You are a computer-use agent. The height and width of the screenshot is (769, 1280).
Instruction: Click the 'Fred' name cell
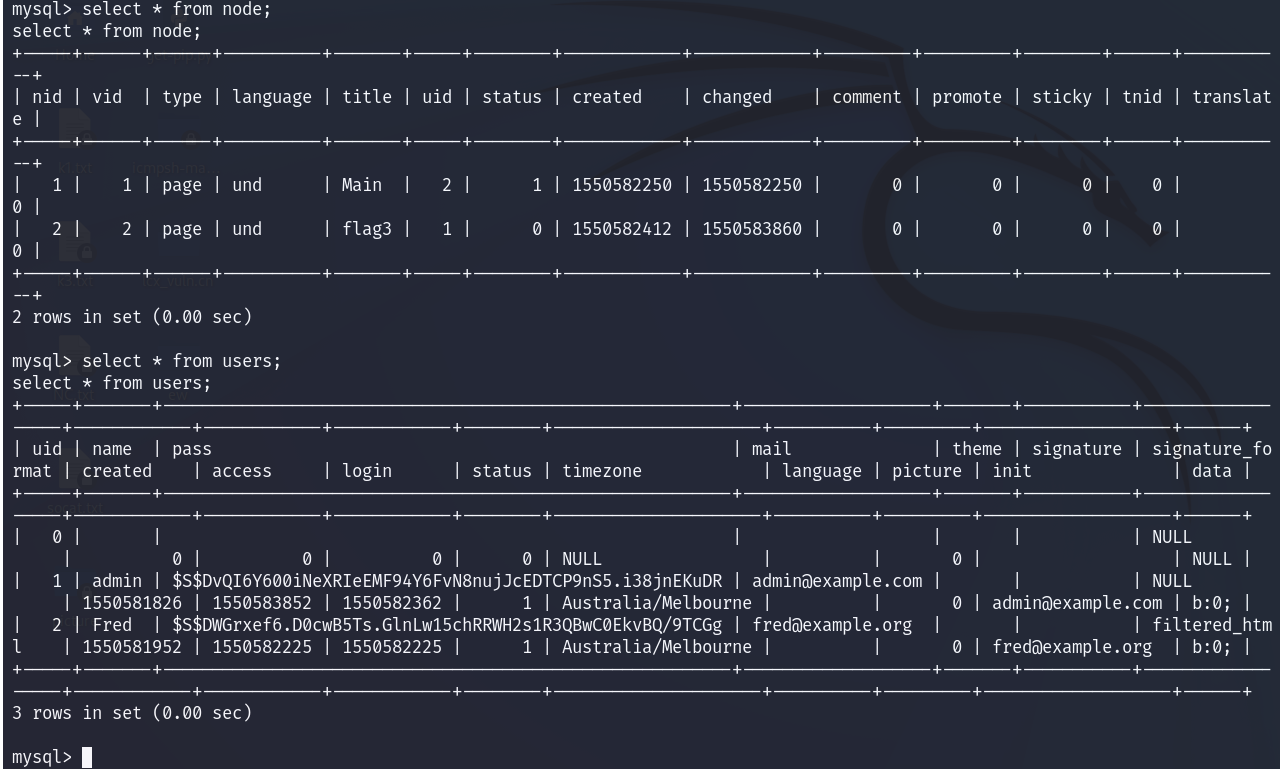click(112, 625)
